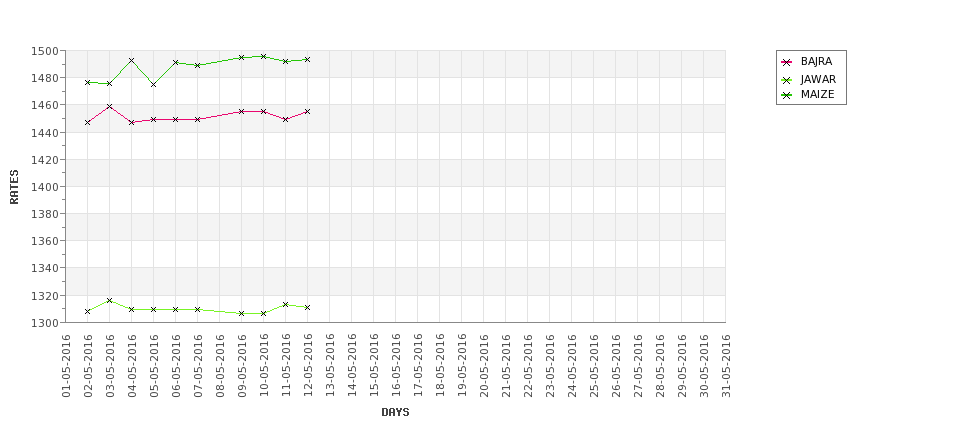Click the RATES axis title
The width and height of the screenshot is (975, 429).
tap(15, 187)
